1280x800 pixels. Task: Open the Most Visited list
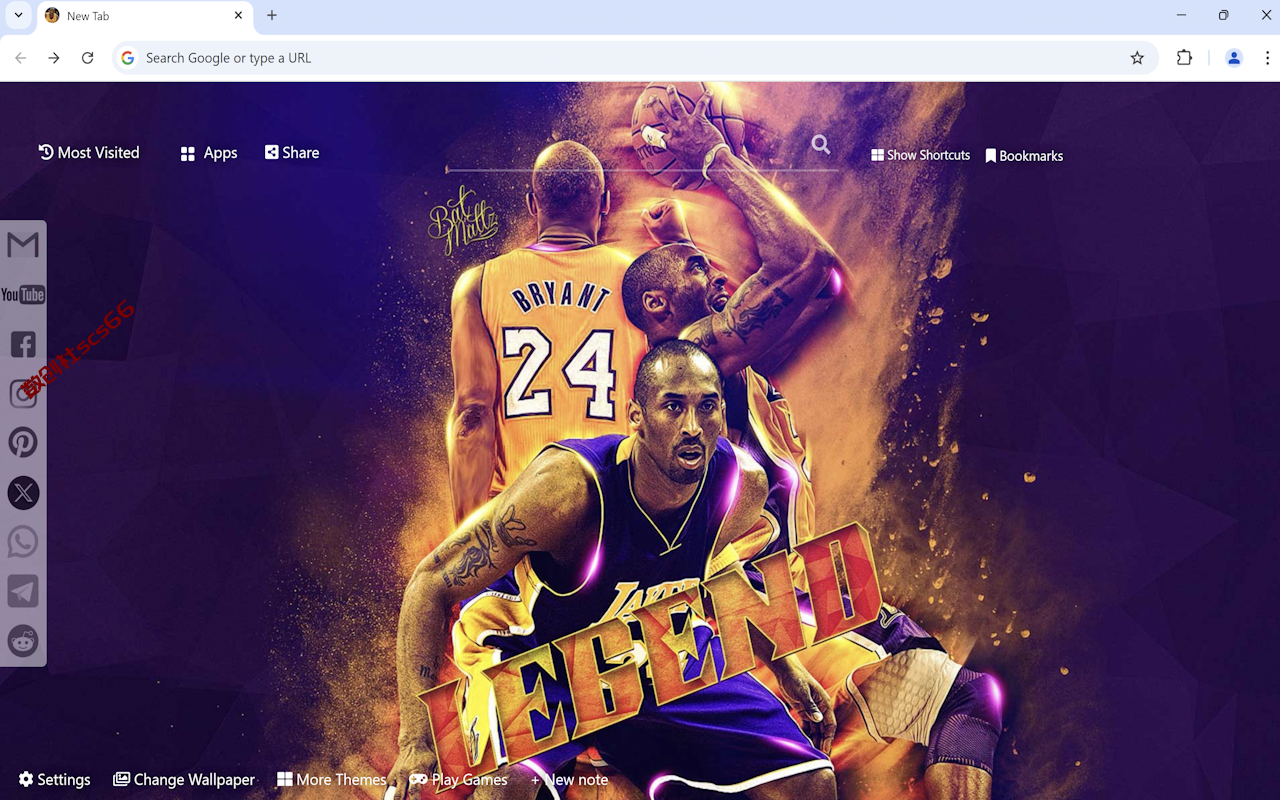click(x=89, y=152)
